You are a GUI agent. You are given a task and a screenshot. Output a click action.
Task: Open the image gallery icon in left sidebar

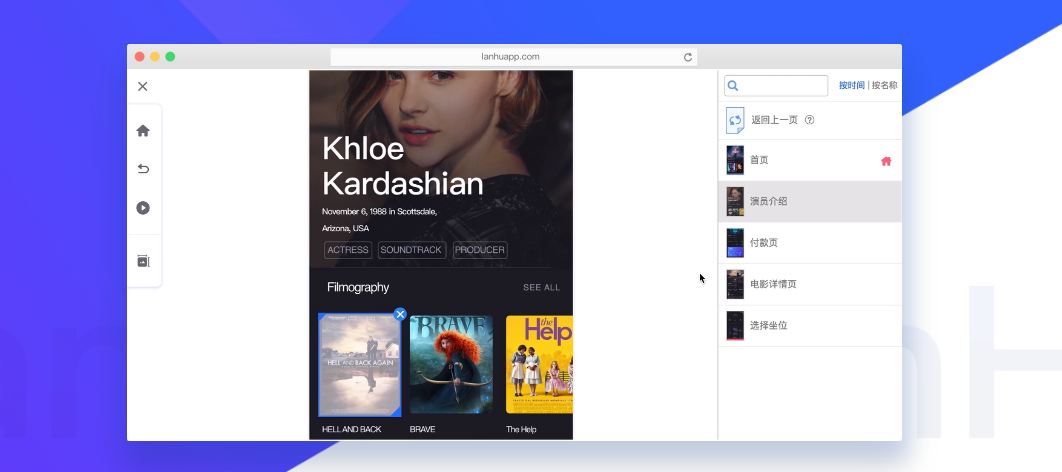coord(143,261)
